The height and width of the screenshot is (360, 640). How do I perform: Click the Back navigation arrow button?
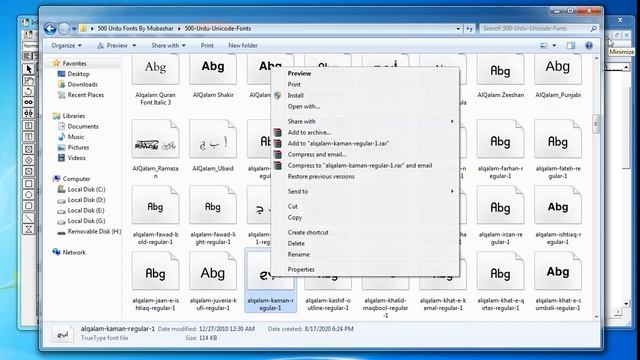click(x=50, y=29)
